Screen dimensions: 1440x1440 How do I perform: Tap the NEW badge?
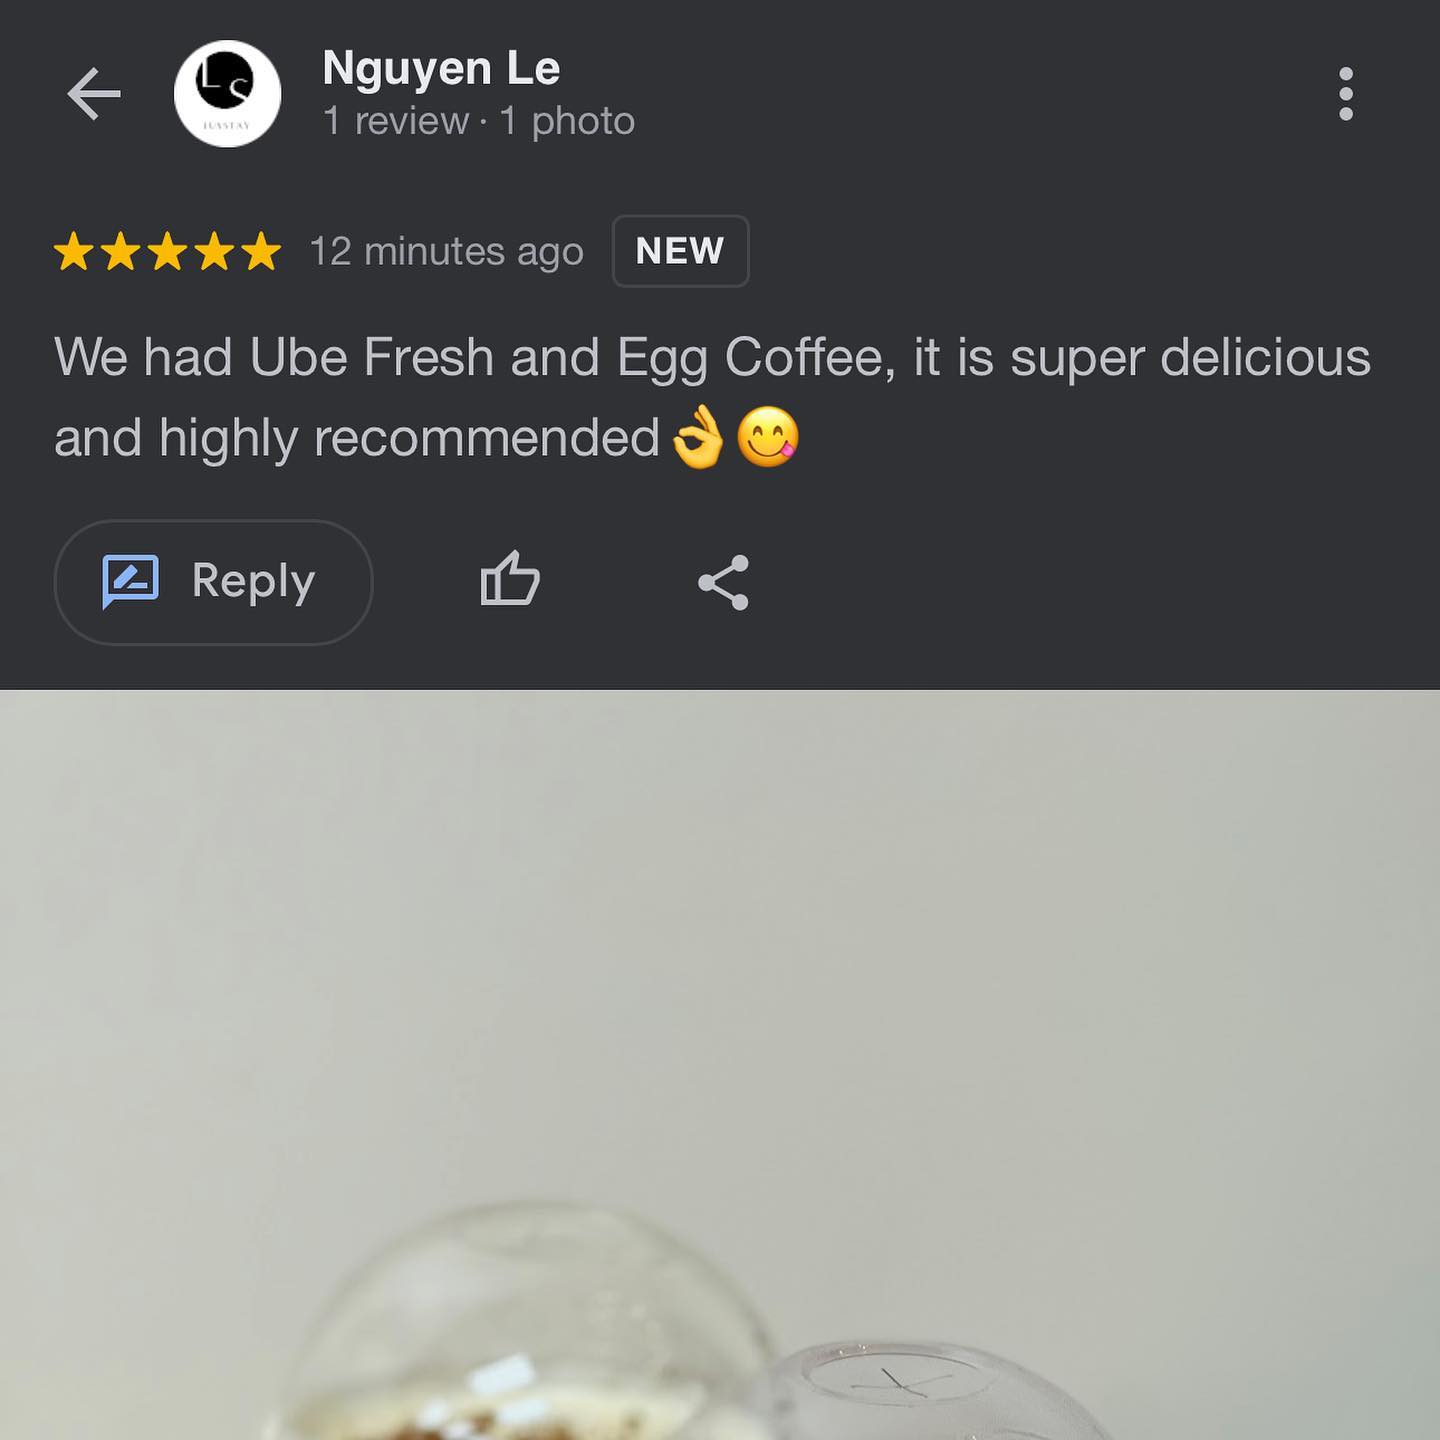pos(680,251)
